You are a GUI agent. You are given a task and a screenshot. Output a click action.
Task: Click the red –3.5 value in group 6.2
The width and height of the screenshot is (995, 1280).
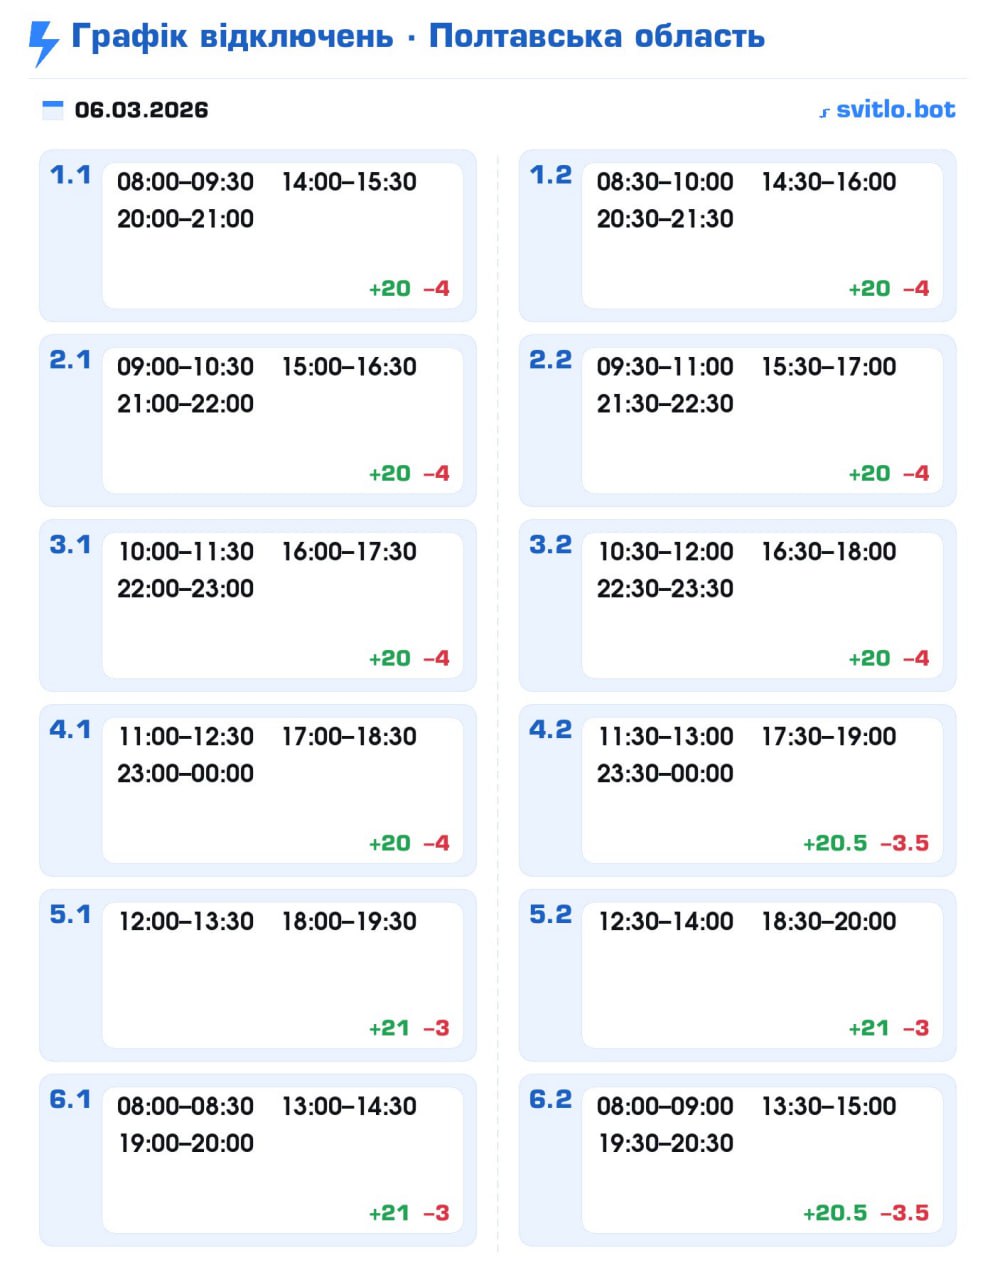(x=904, y=1214)
